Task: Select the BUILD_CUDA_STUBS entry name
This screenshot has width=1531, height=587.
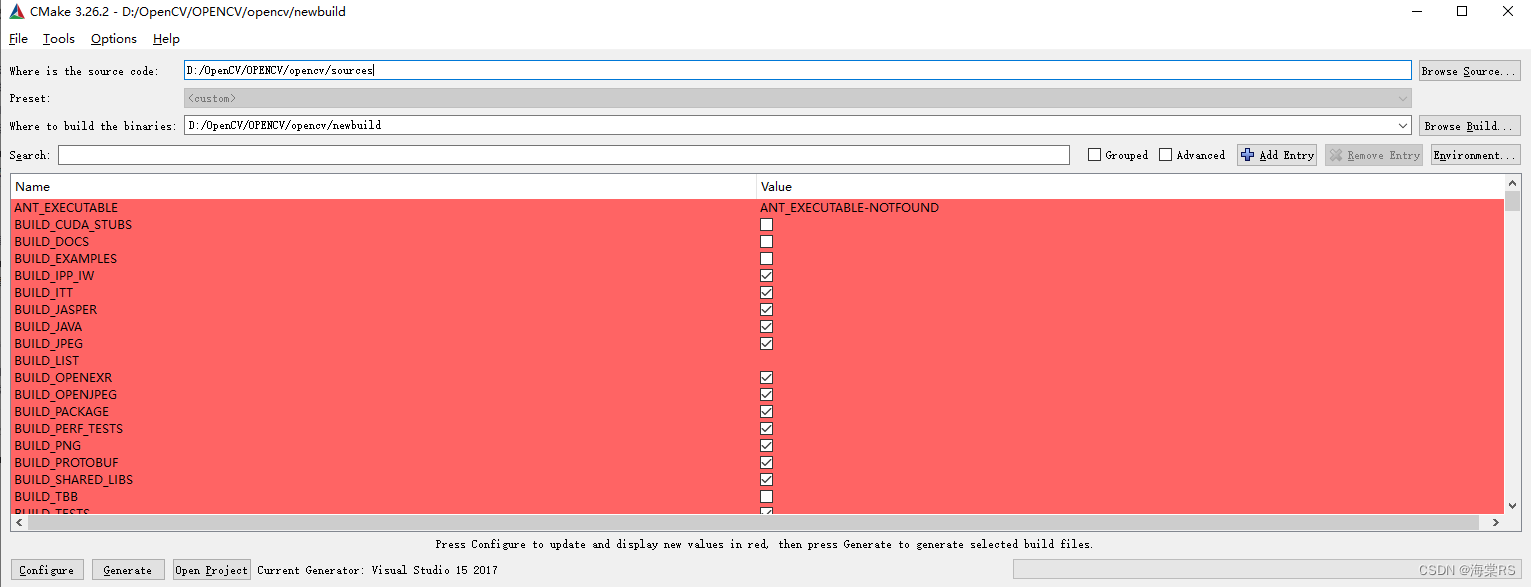Action: tap(73, 225)
